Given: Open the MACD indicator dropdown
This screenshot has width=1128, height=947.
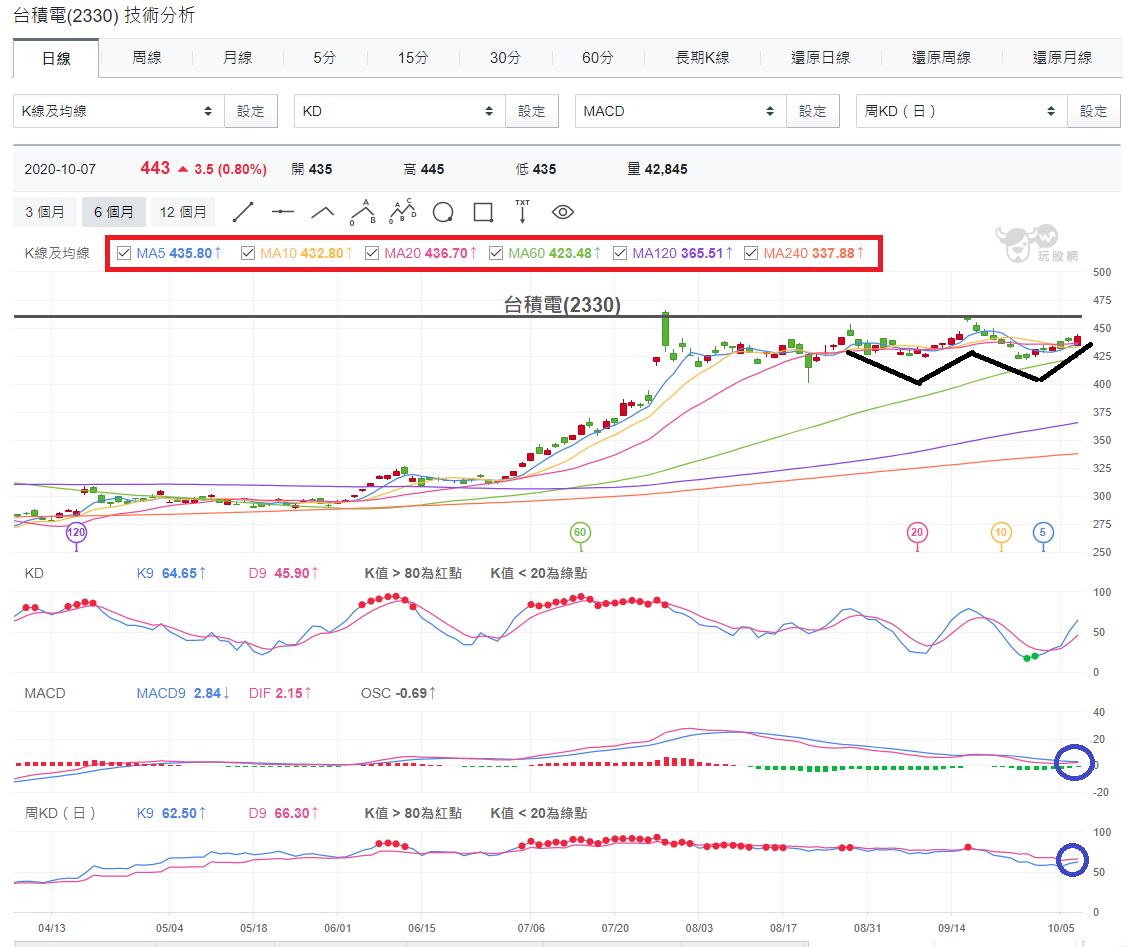Looking at the screenshot, I should pyautogui.click(x=681, y=112).
